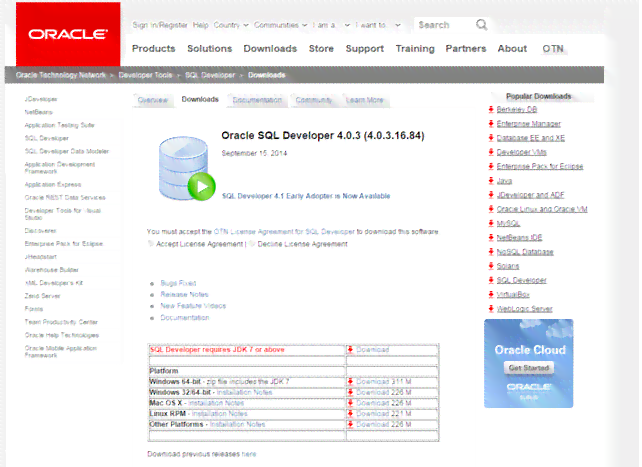642x467 pixels.
Task: Click the download arrow icon beside NetBeans IDE
Action: point(491,237)
